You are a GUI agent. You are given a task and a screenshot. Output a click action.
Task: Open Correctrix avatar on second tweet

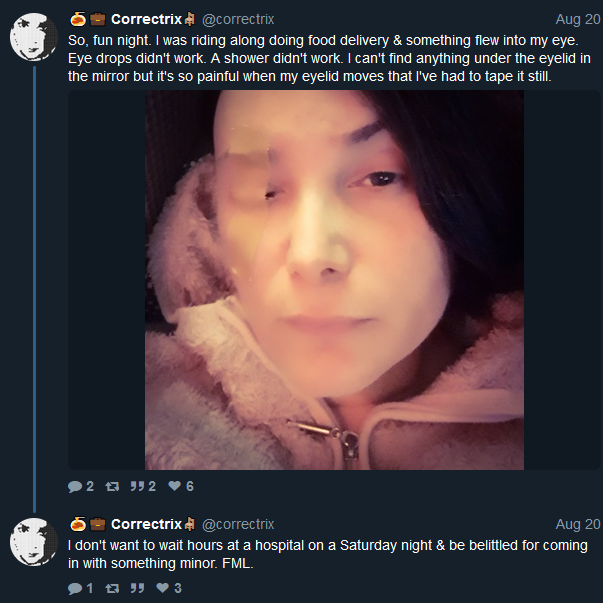[34, 542]
